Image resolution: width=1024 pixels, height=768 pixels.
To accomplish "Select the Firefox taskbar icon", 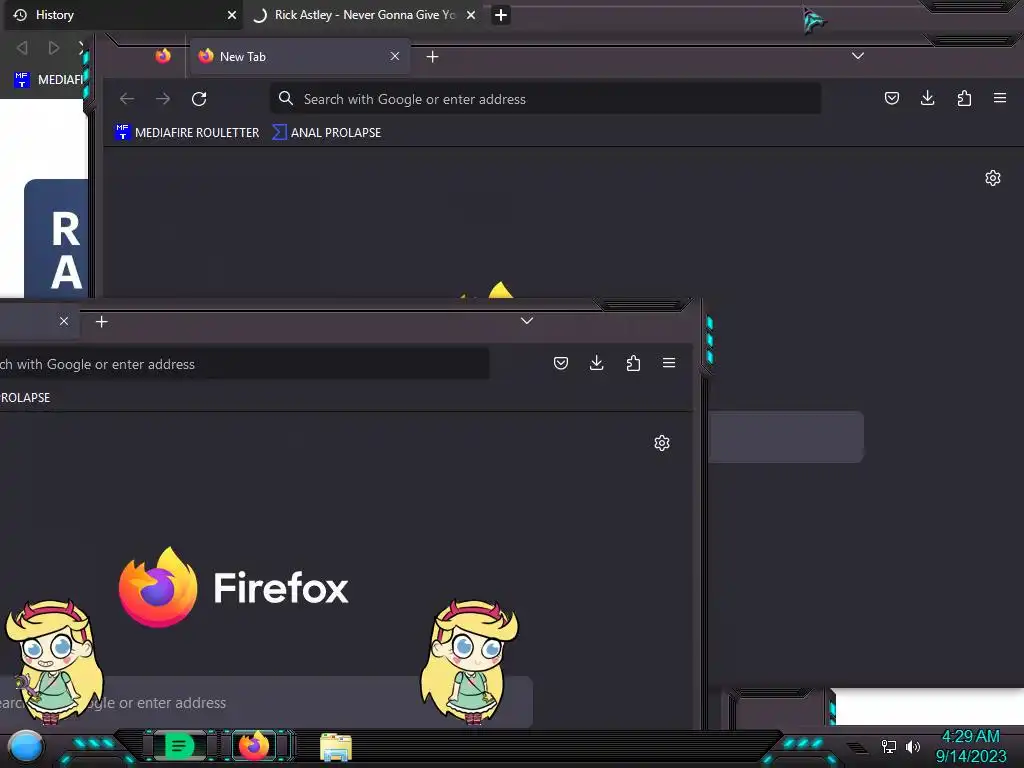I will click(254, 745).
